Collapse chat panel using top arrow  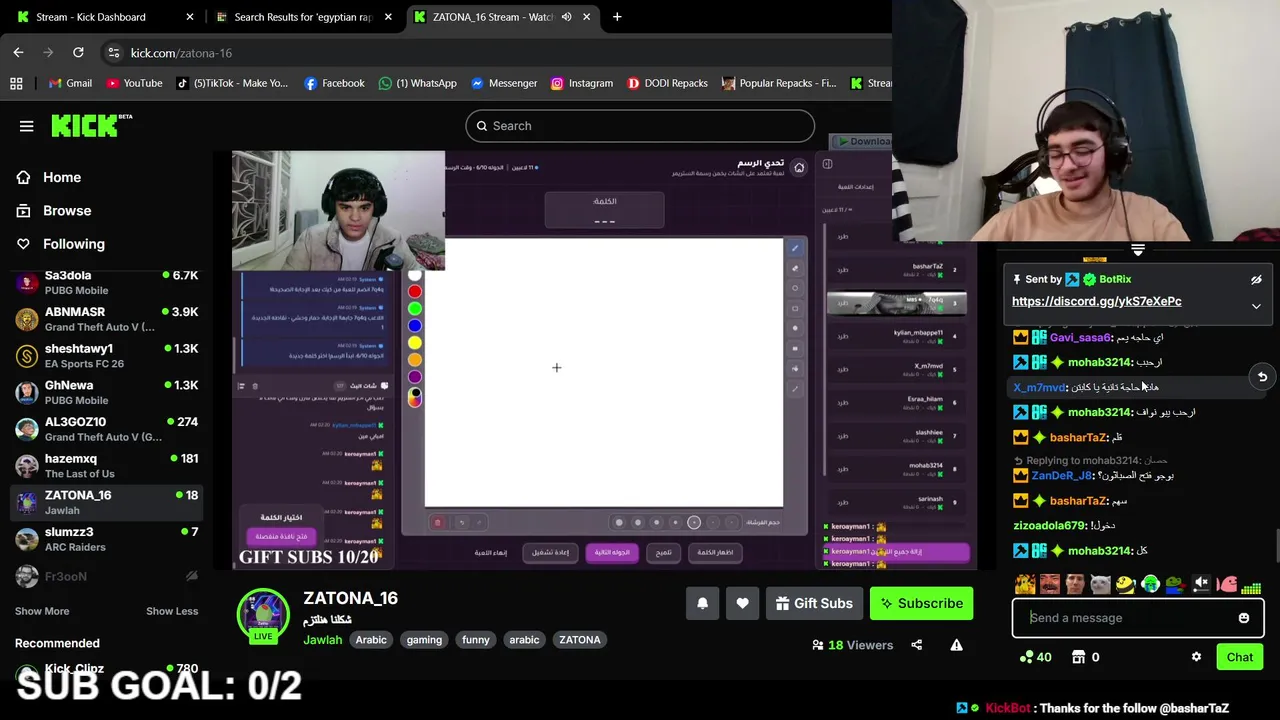click(x=1137, y=250)
